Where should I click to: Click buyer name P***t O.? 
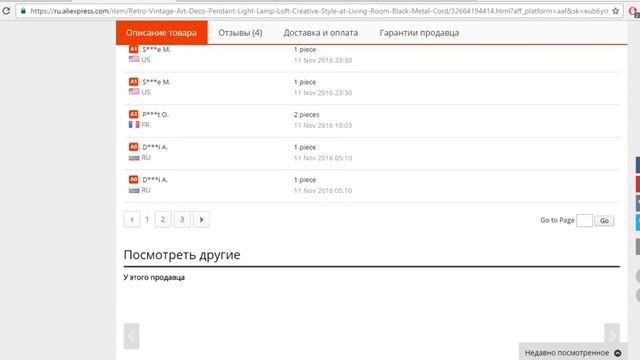pyautogui.click(x=155, y=115)
